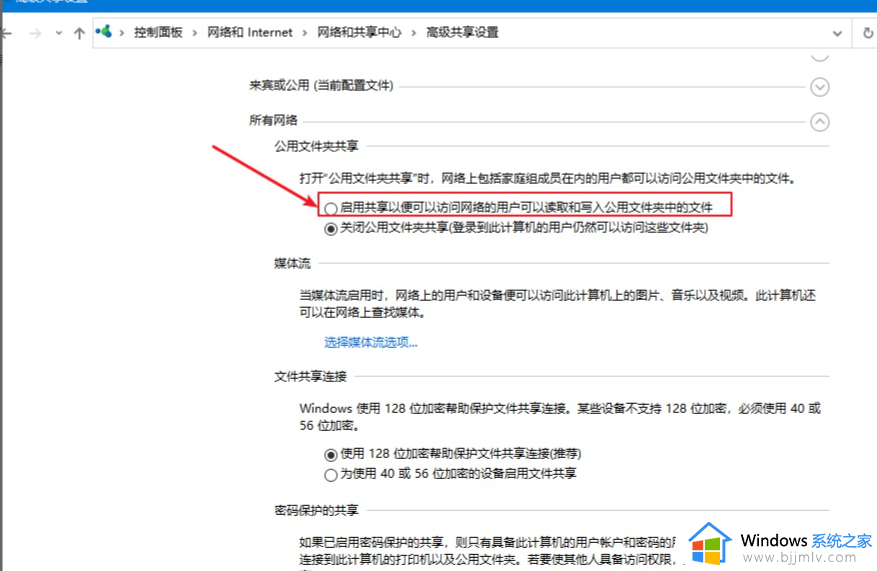The height and width of the screenshot is (571, 877).
Task: Select 40 或 56 位加密 radio button
Action: [331, 475]
